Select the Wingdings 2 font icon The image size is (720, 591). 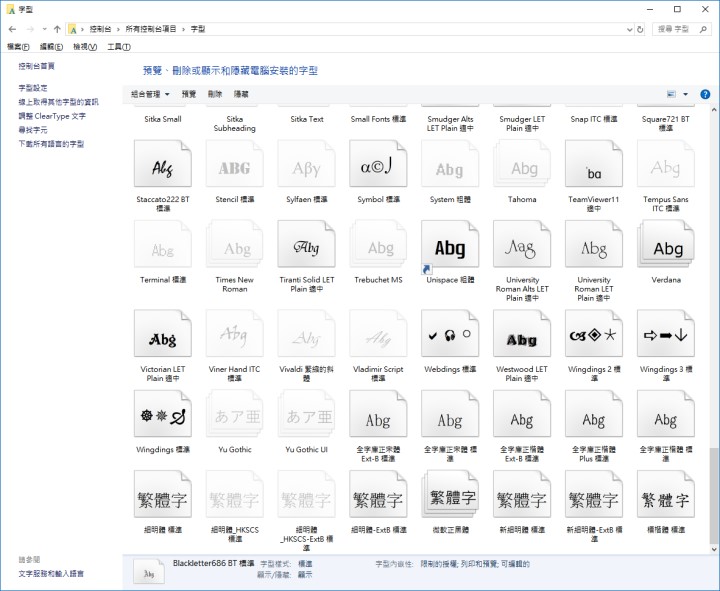pos(594,334)
